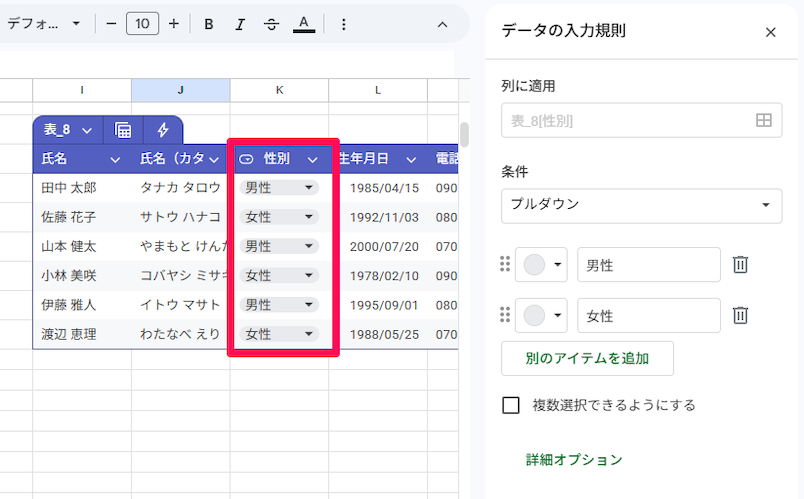Open color picker for 女性 item

(x=541, y=315)
